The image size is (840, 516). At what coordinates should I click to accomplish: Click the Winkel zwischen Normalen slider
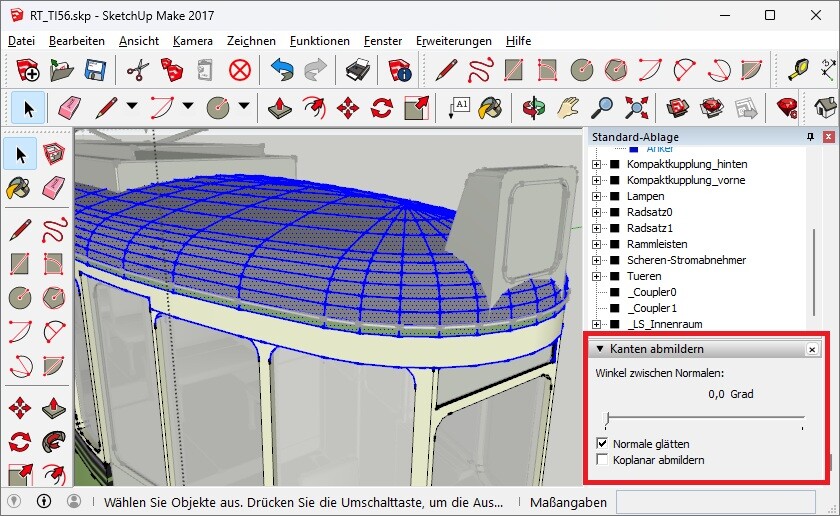[705, 417]
